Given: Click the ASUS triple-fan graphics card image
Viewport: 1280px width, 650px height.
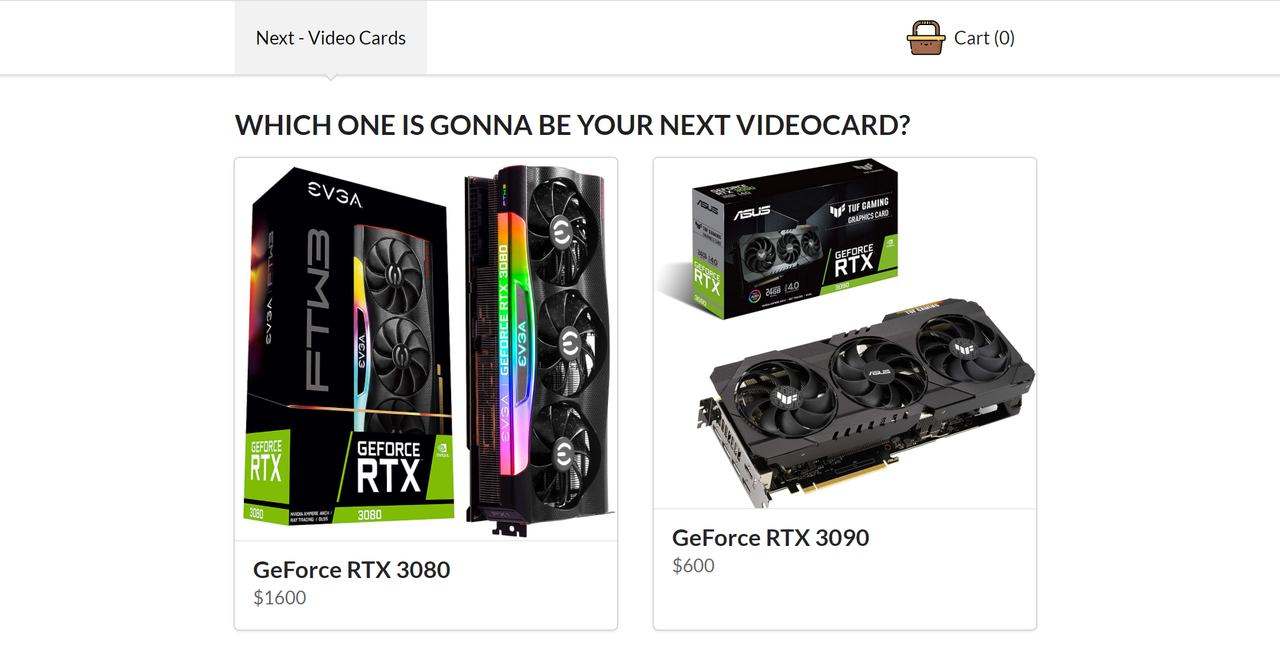Looking at the screenshot, I should pos(868,400).
